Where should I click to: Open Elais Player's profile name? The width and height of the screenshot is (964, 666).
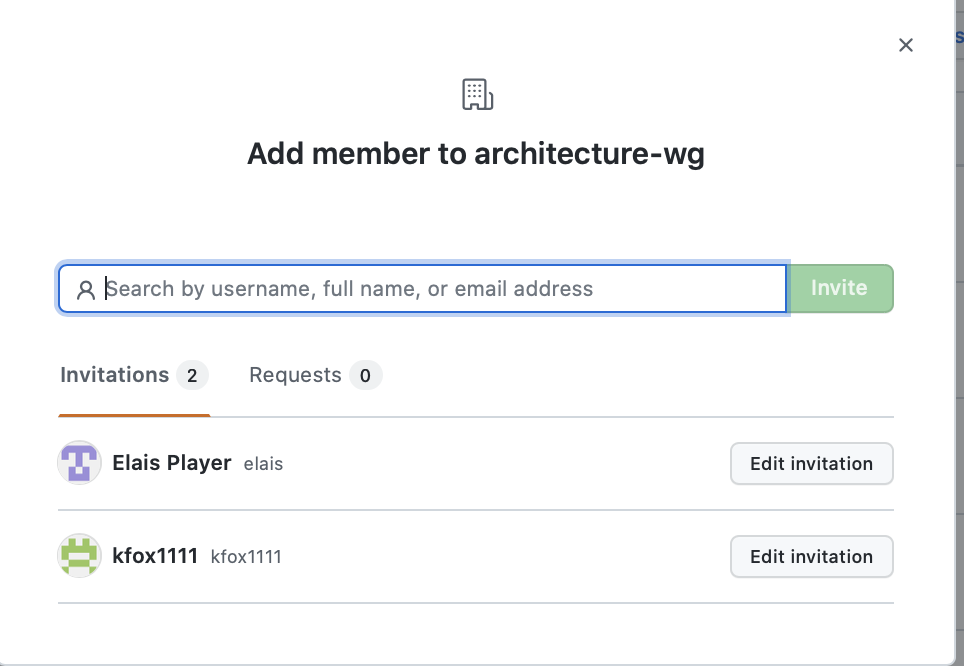coord(171,462)
